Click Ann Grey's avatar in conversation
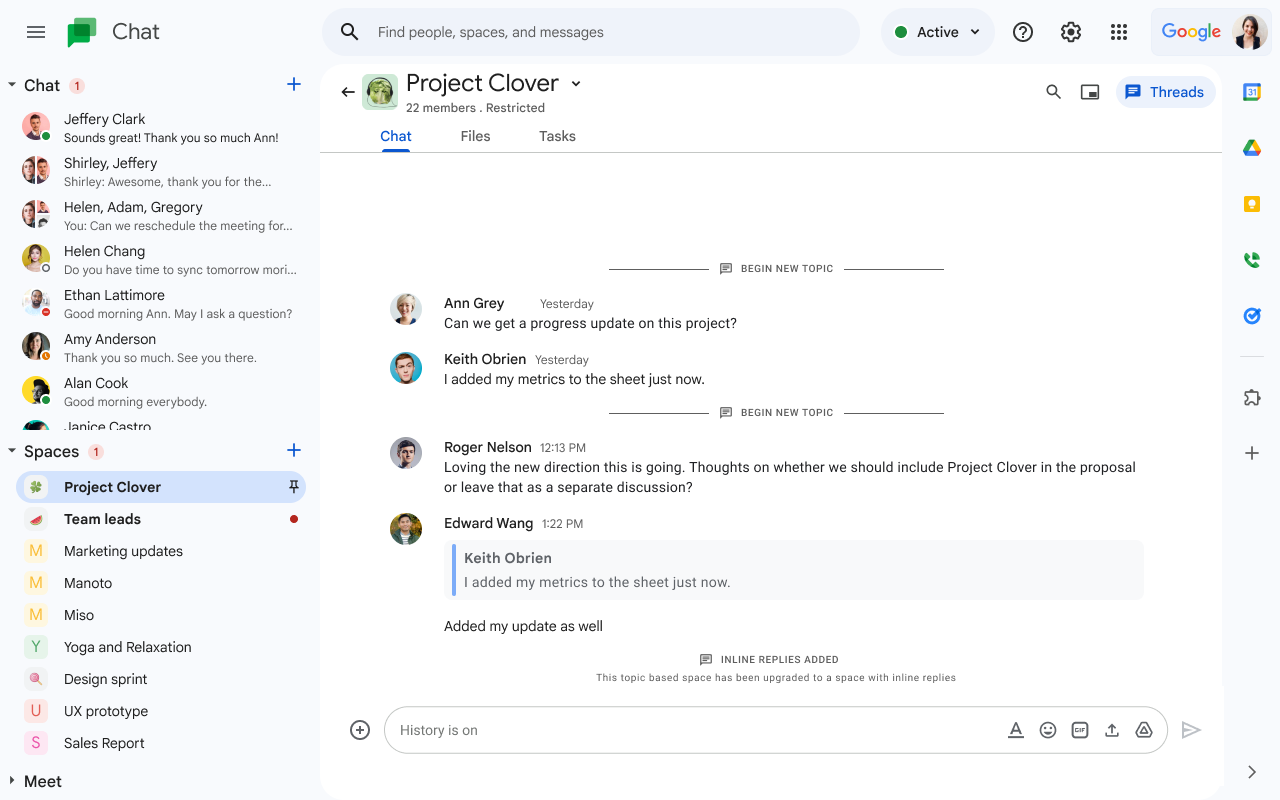 point(406,309)
